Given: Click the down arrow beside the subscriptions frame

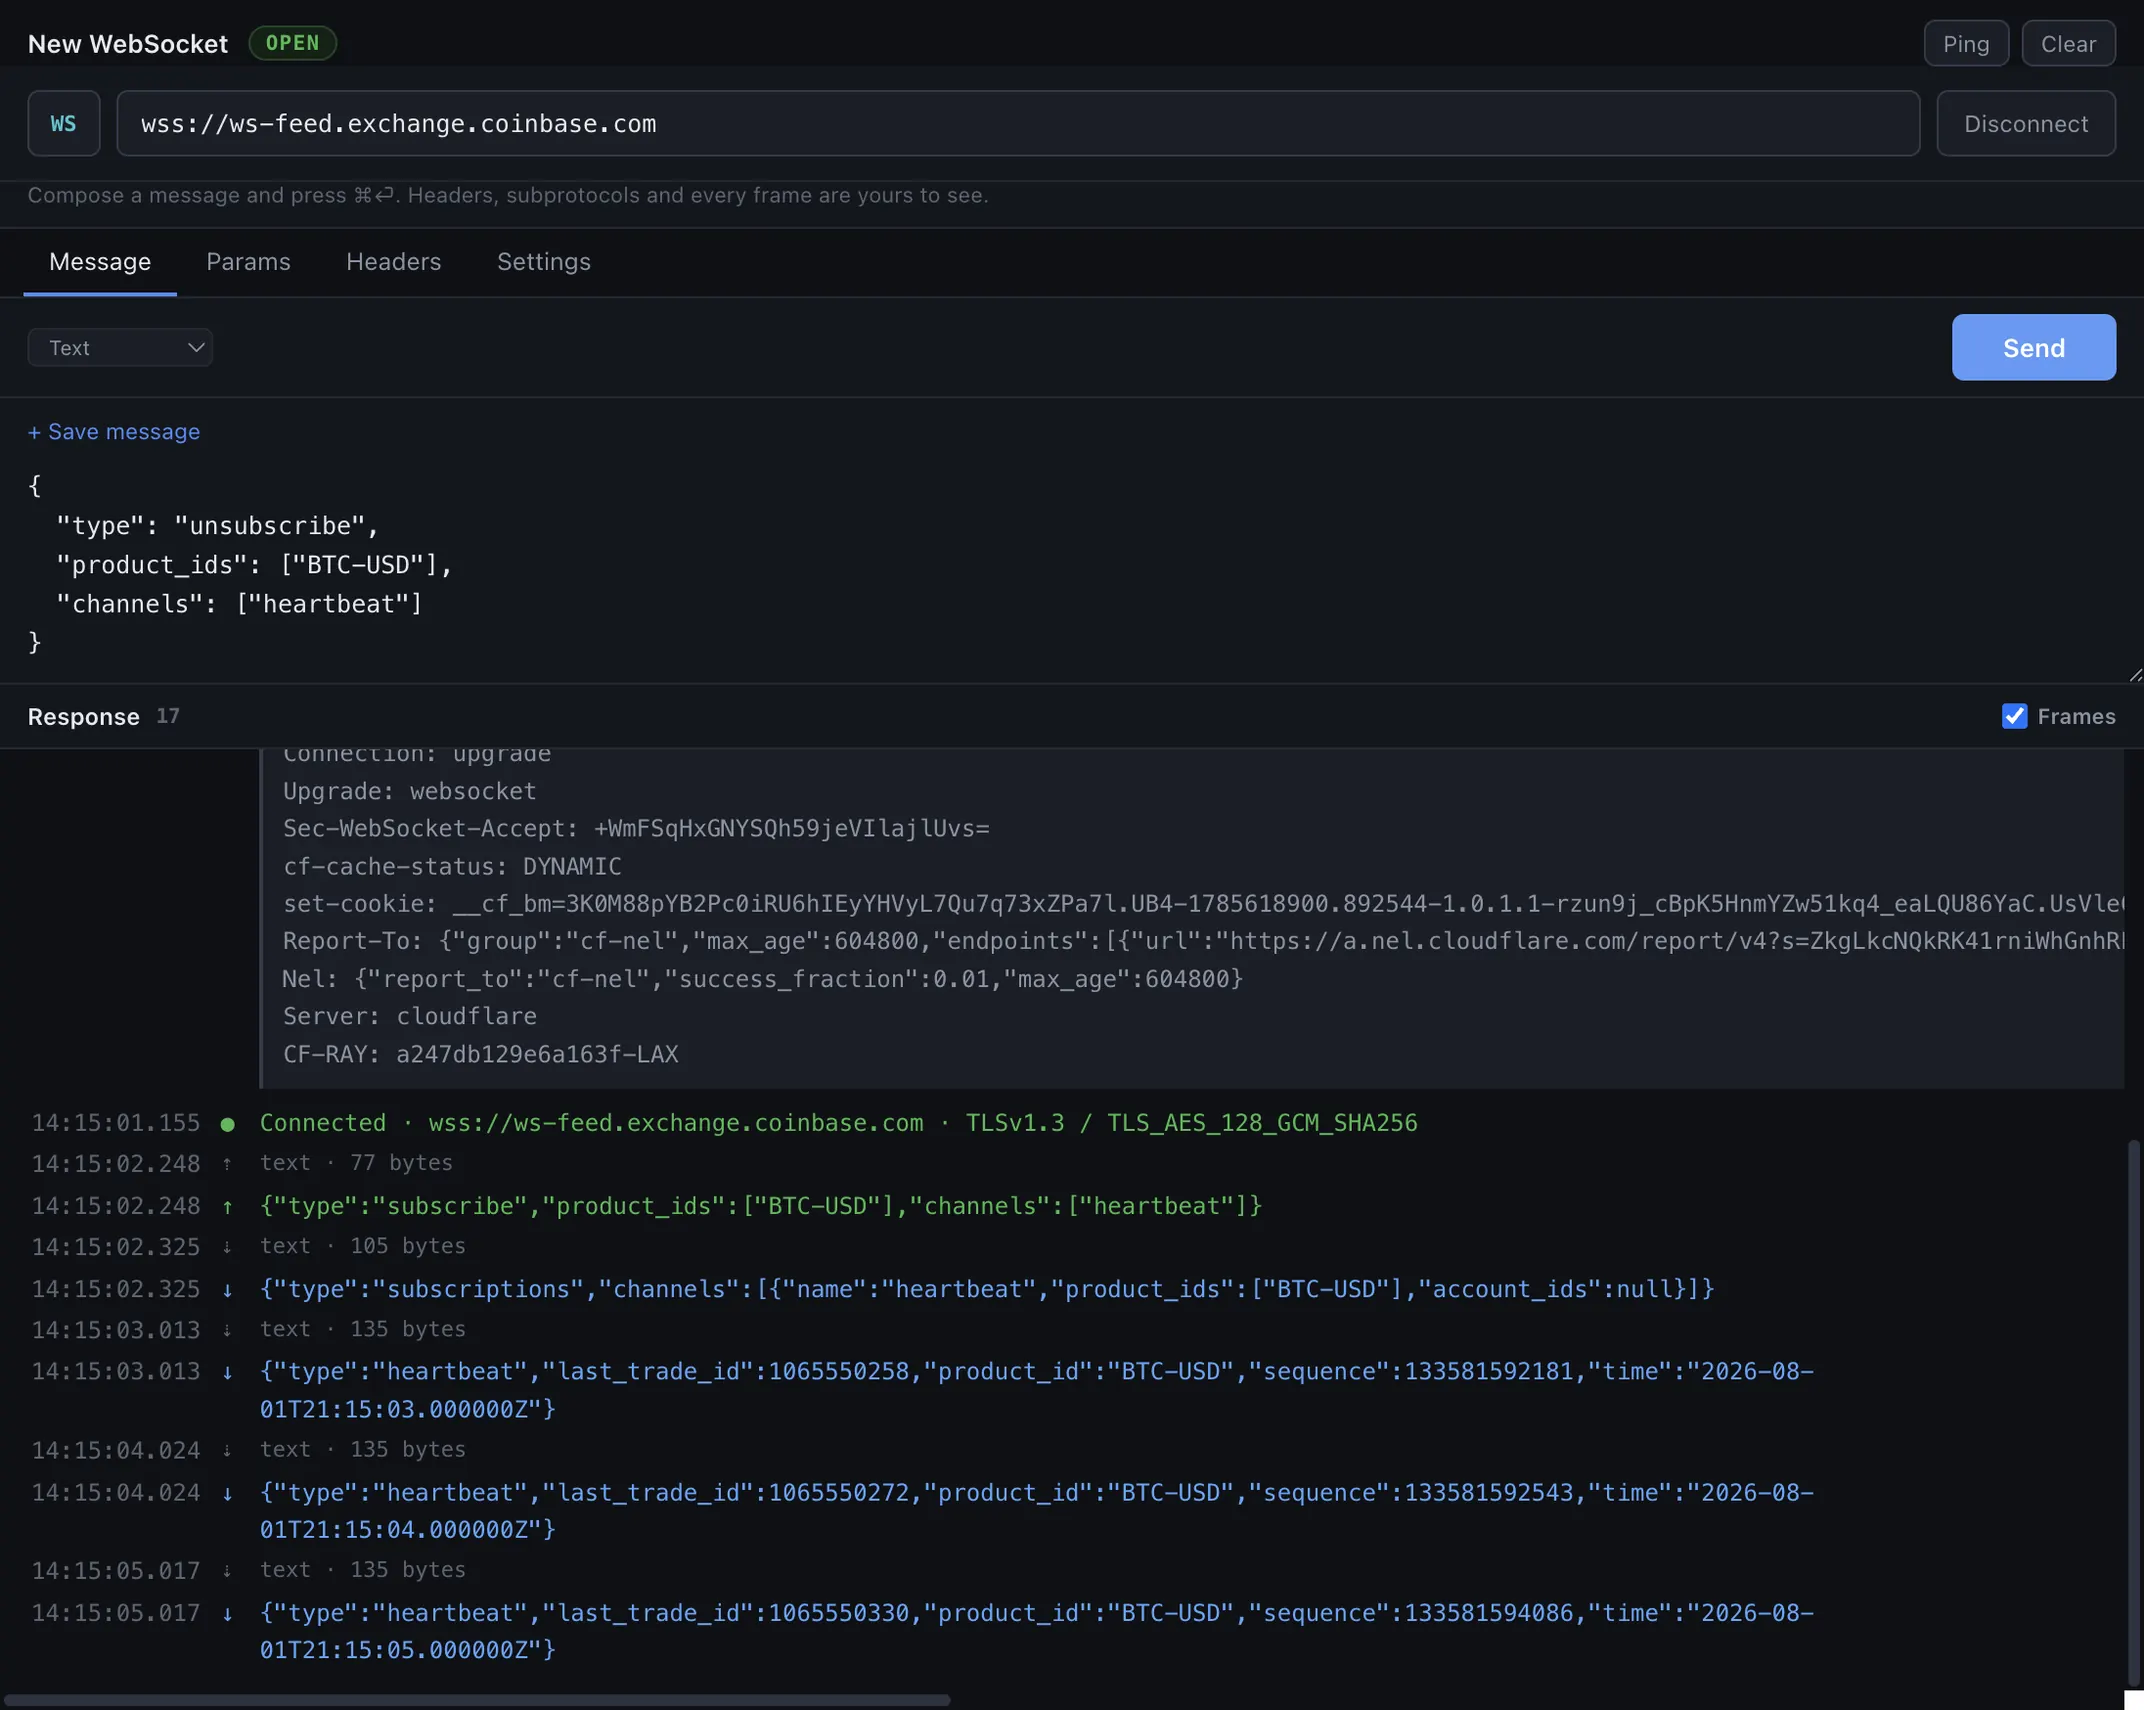Looking at the screenshot, I should pos(228,1290).
